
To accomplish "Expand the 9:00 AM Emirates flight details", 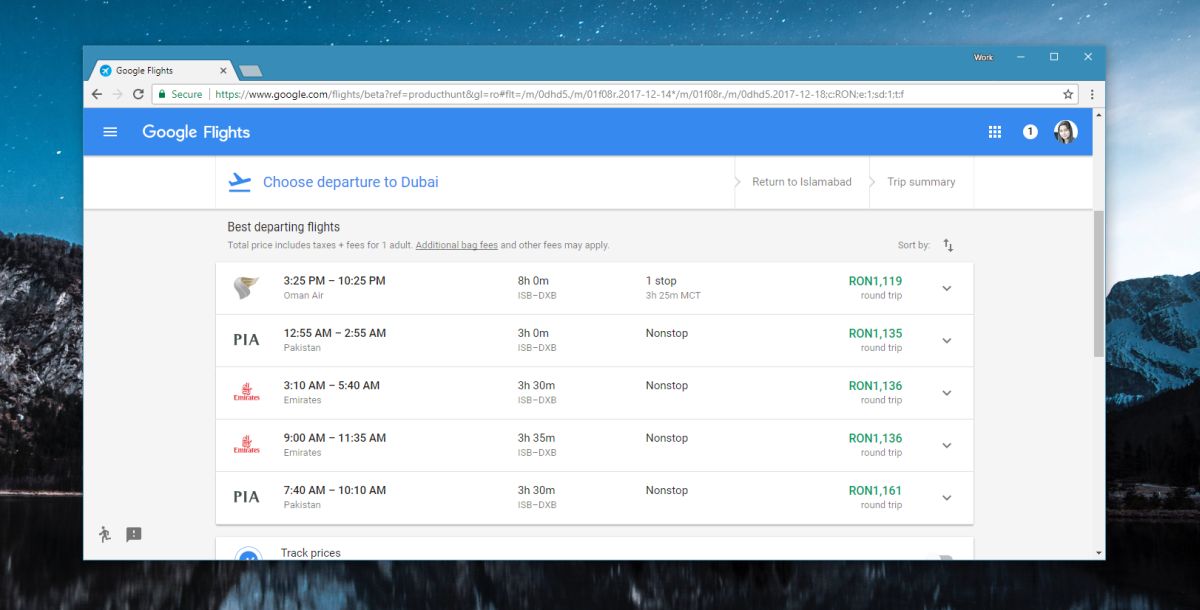I will click(947, 445).
